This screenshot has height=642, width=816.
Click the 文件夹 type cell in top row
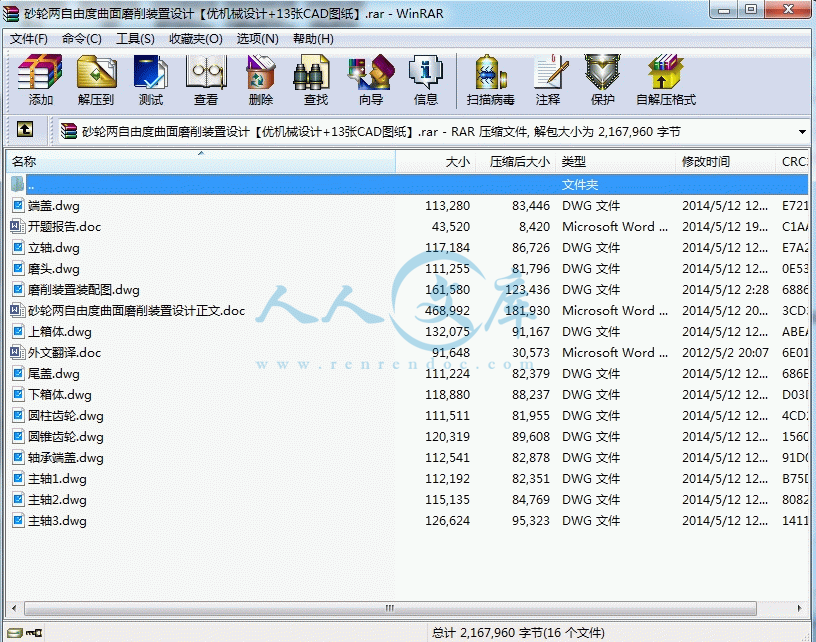pyautogui.click(x=580, y=185)
